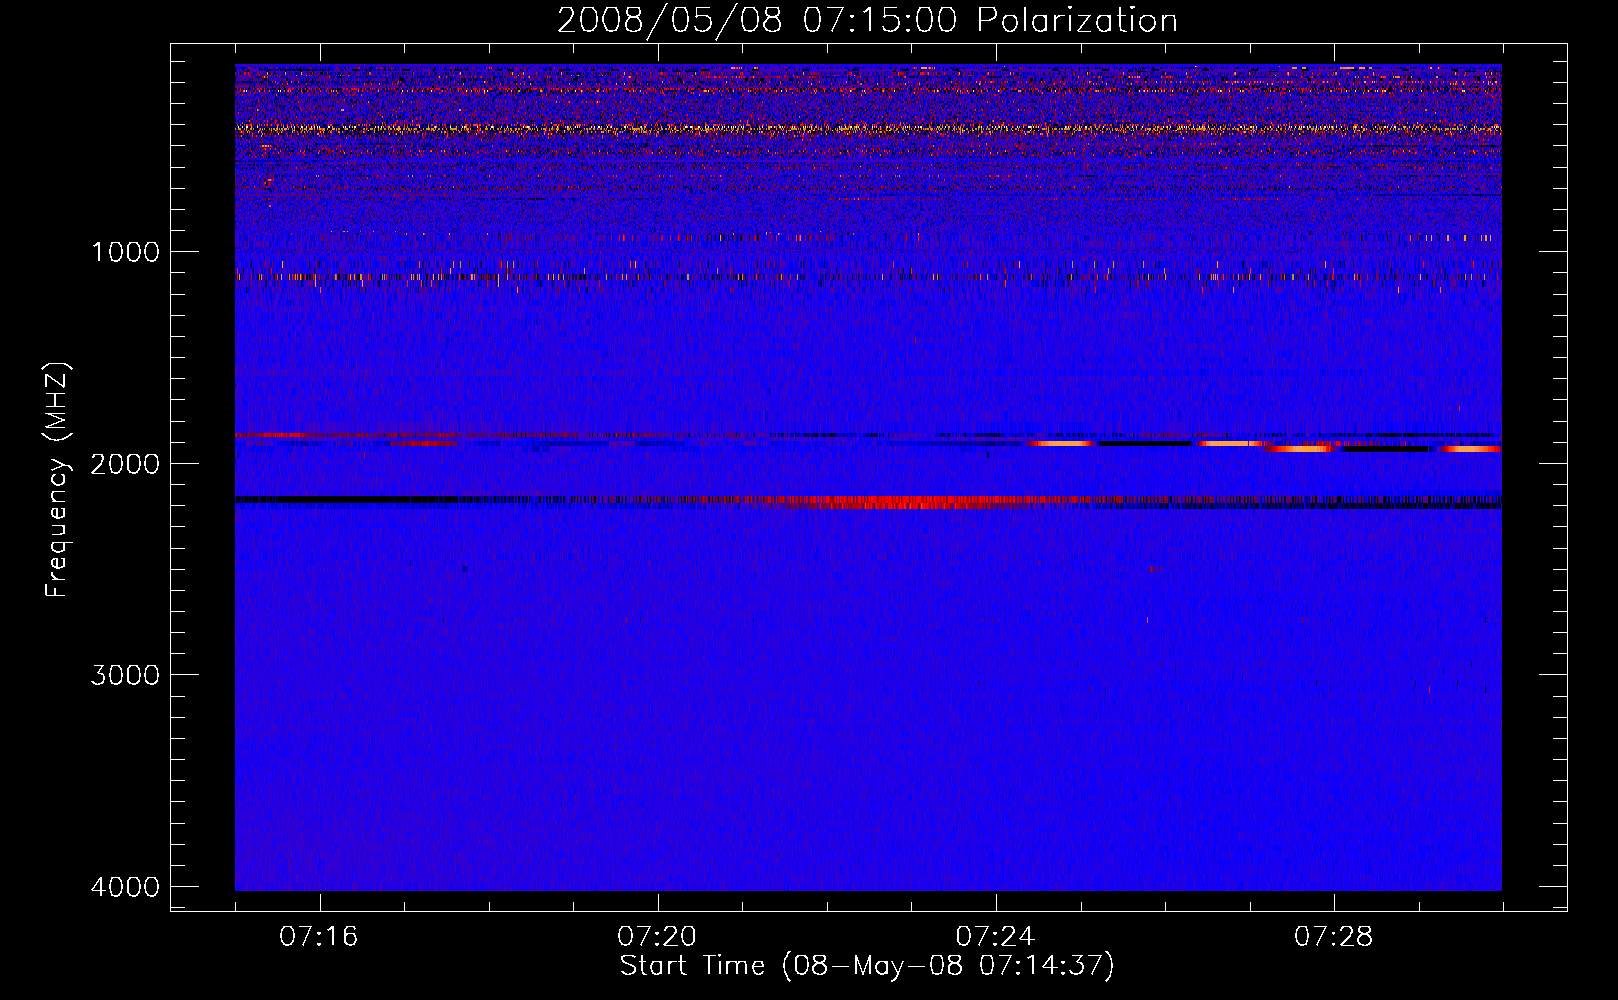This screenshot has height=1000, width=1618.
Task: Click the small dark speck near 2500 MHz on the left
Action: [x=464, y=569]
